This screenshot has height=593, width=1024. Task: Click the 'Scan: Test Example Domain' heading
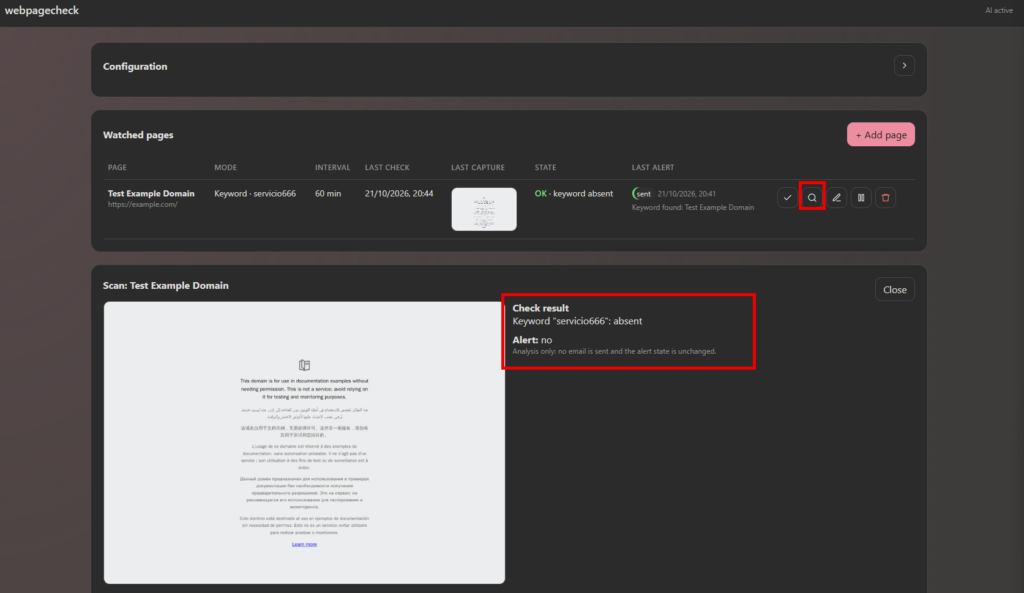pos(165,285)
